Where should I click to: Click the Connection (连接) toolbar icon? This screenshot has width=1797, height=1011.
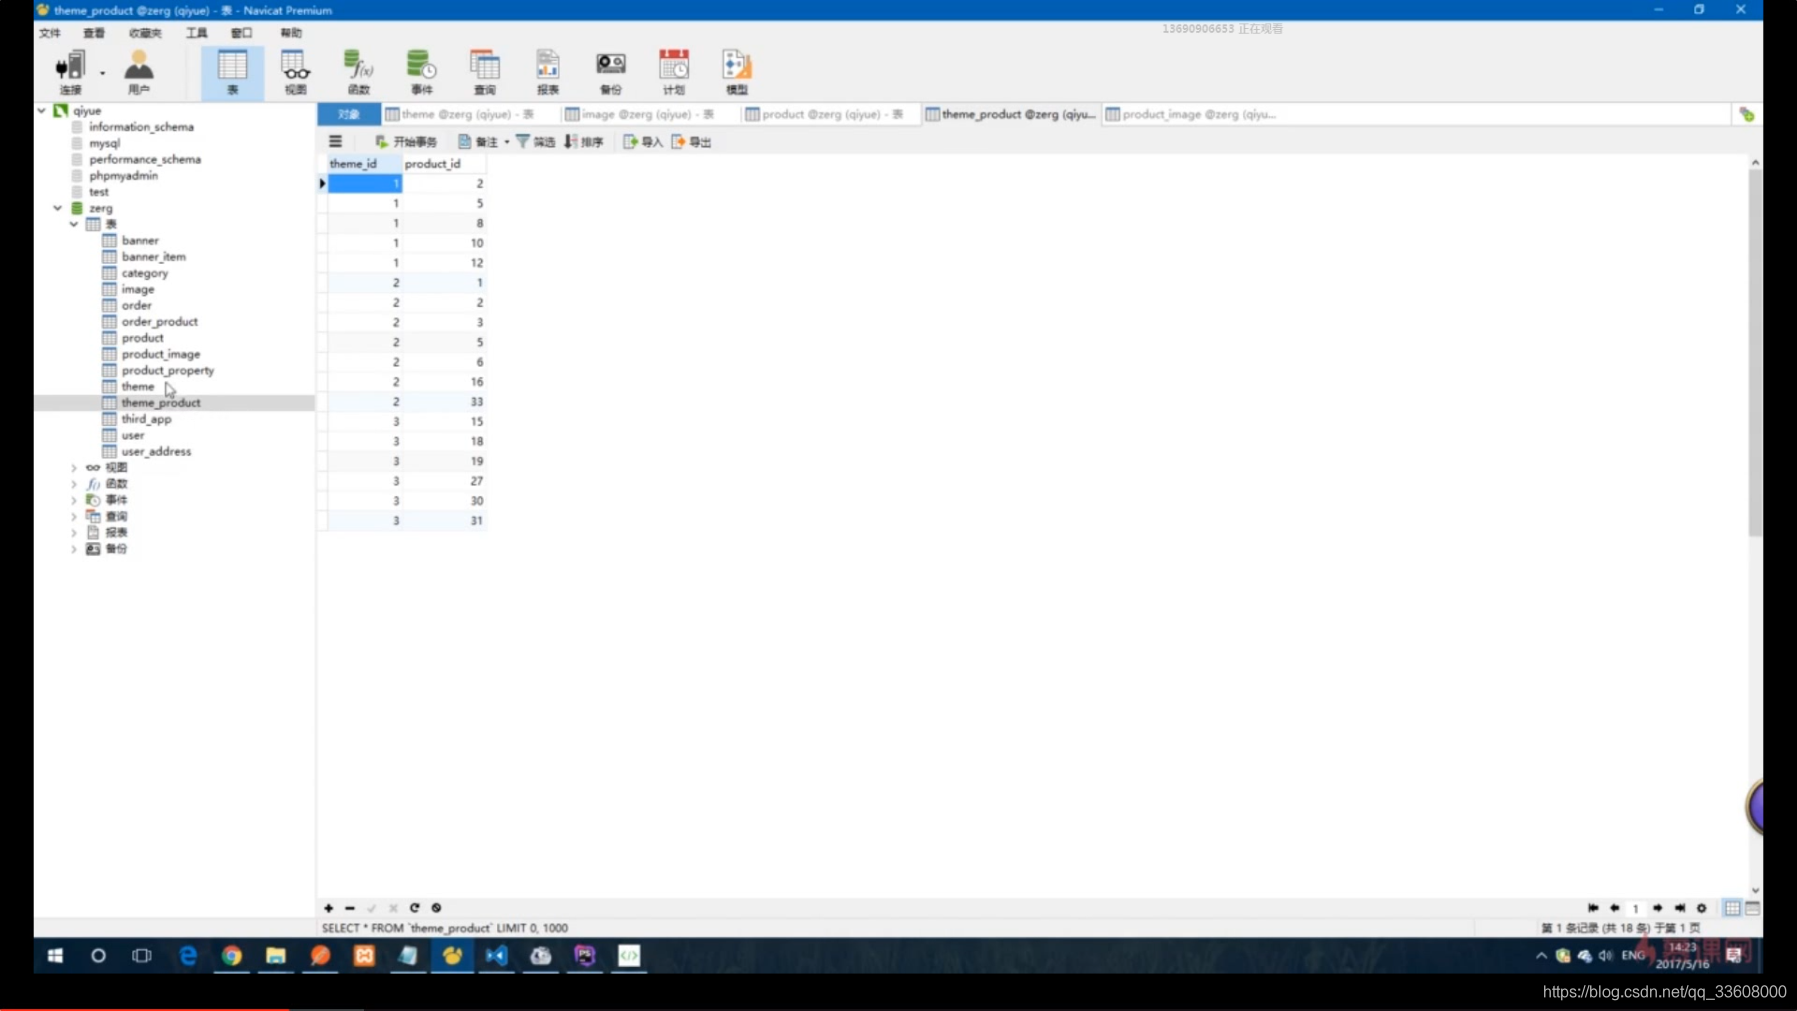70,72
